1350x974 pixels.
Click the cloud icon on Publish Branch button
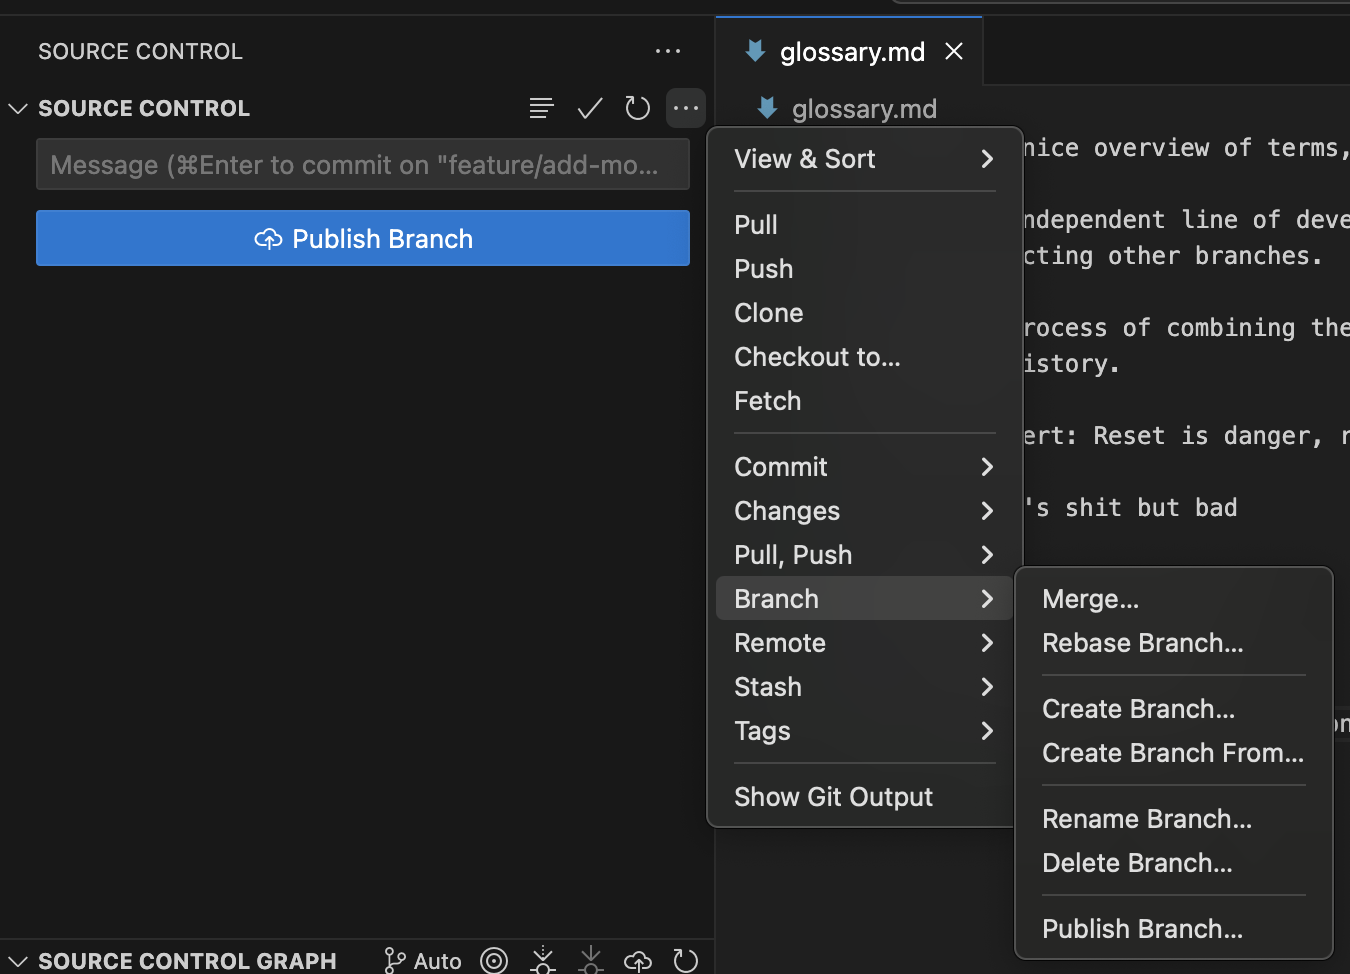click(268, 239)
